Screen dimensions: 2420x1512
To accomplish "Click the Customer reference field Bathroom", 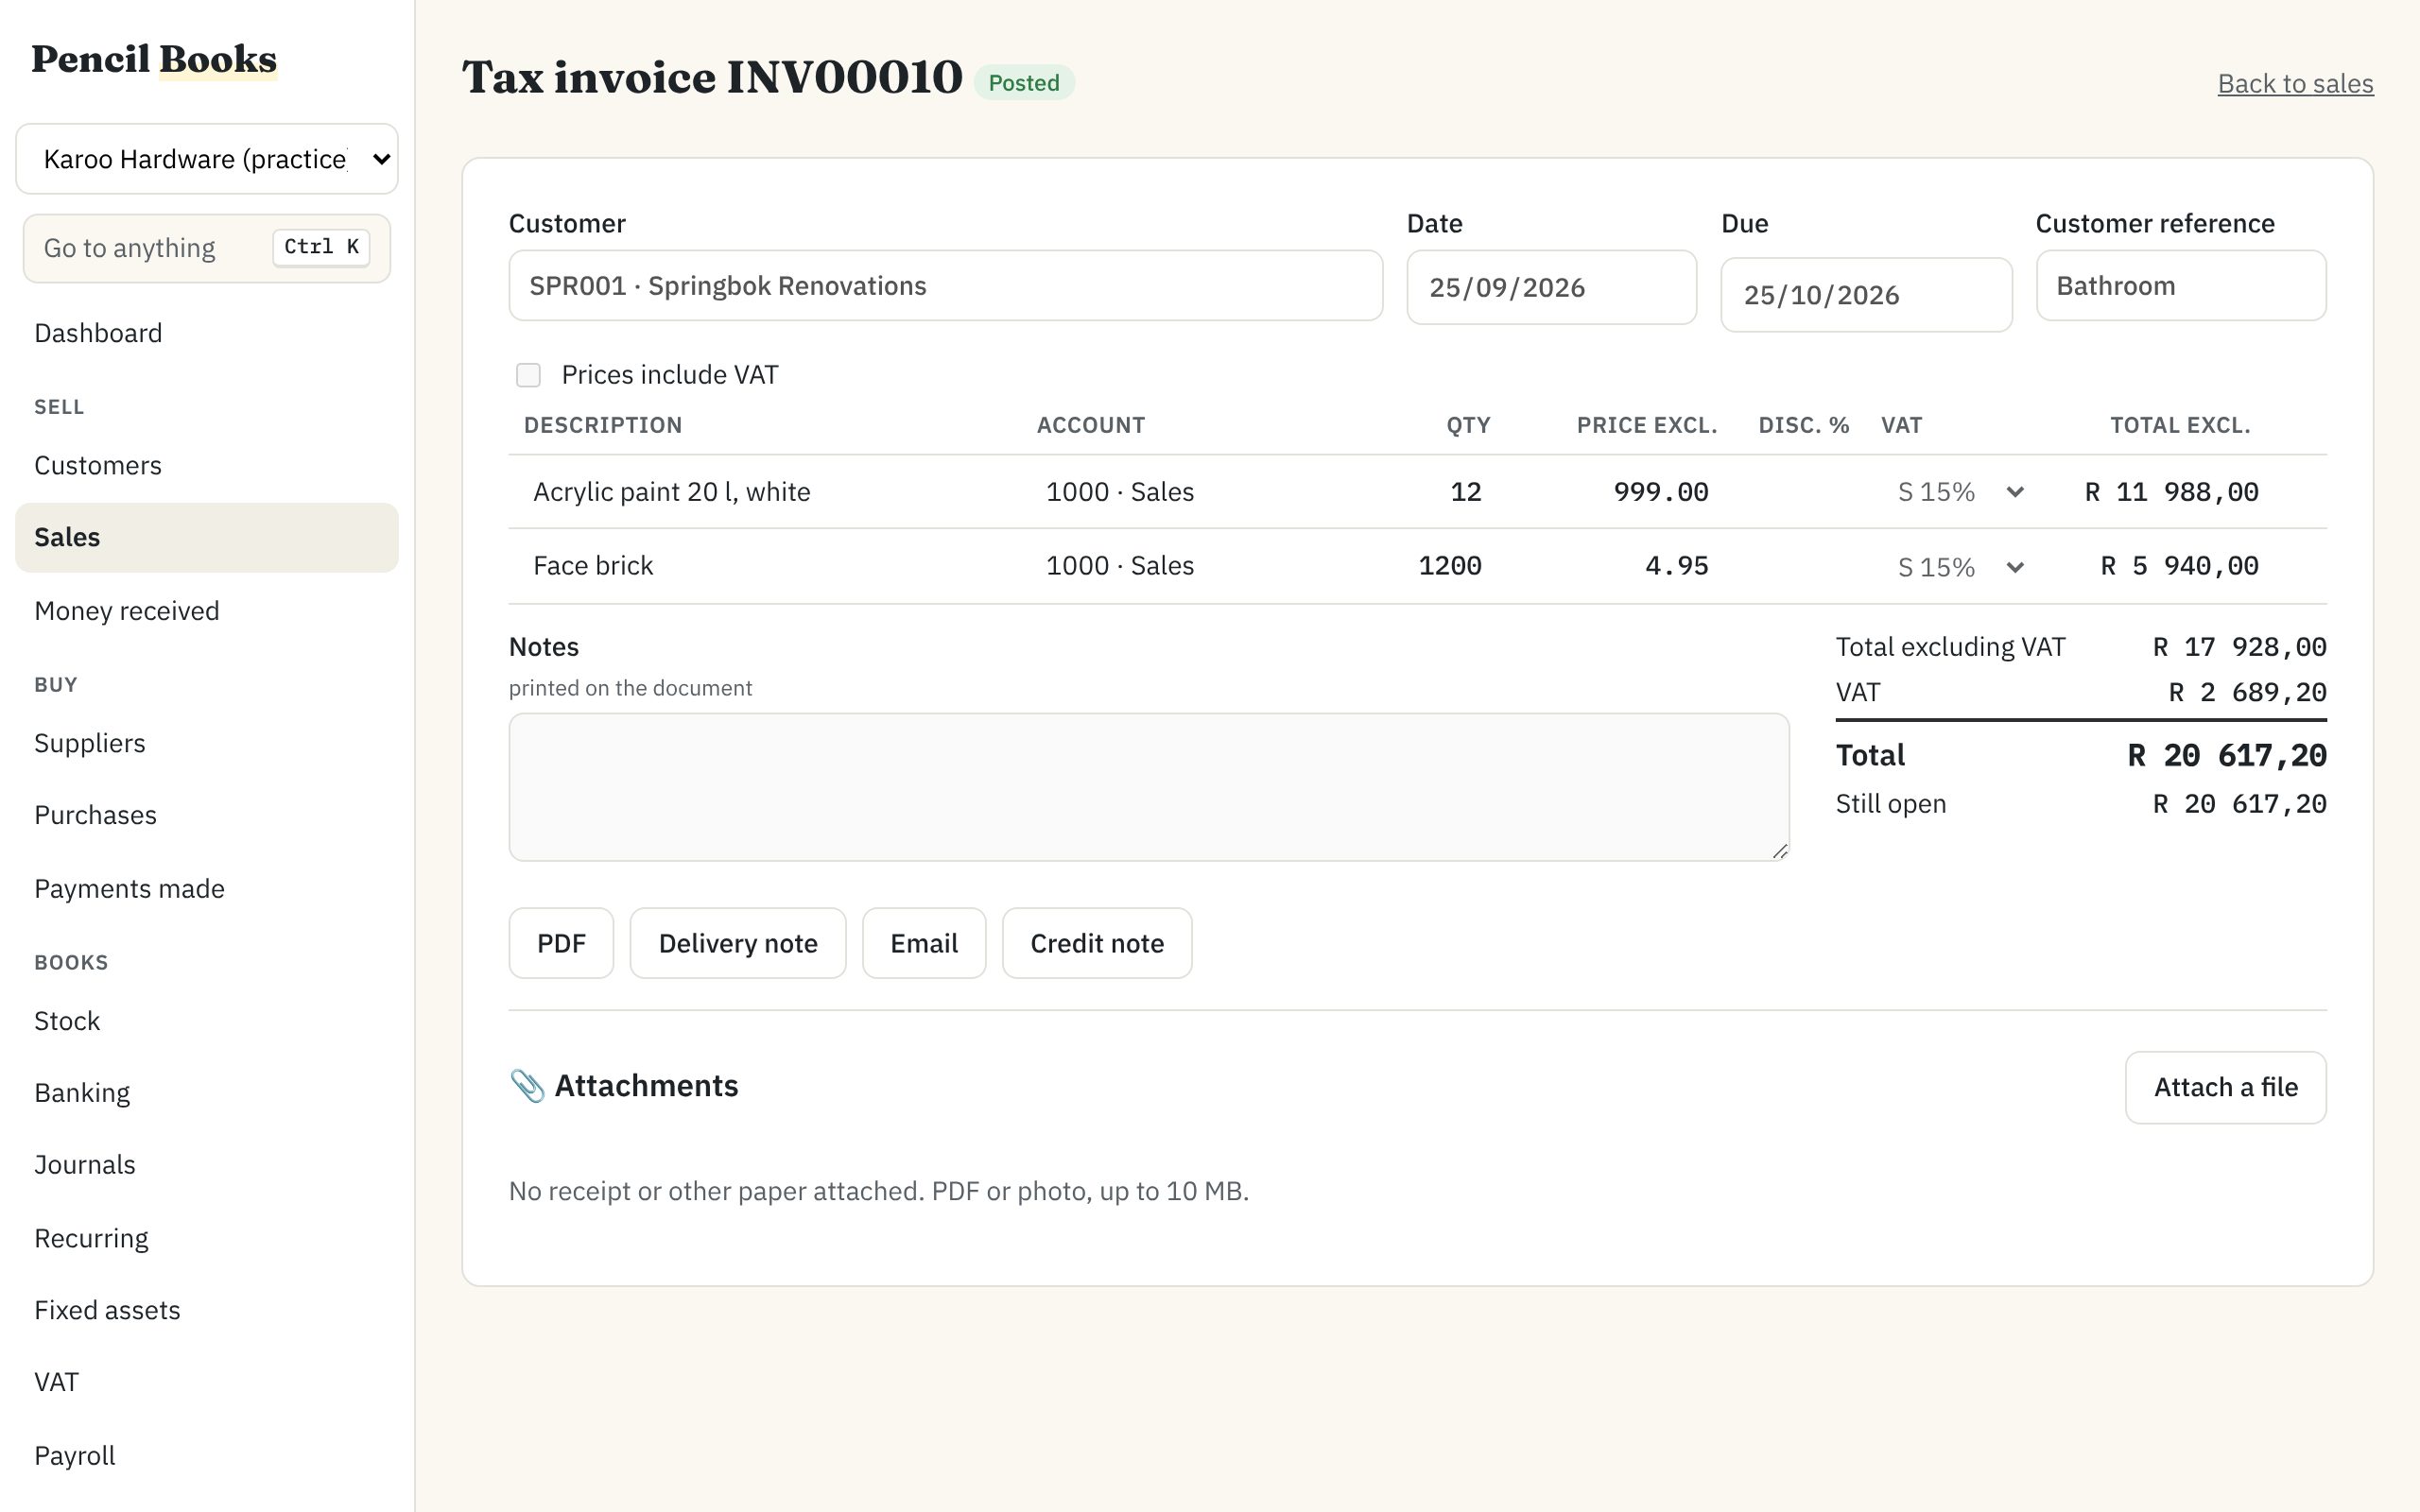I will click(x=2181, y=286).
